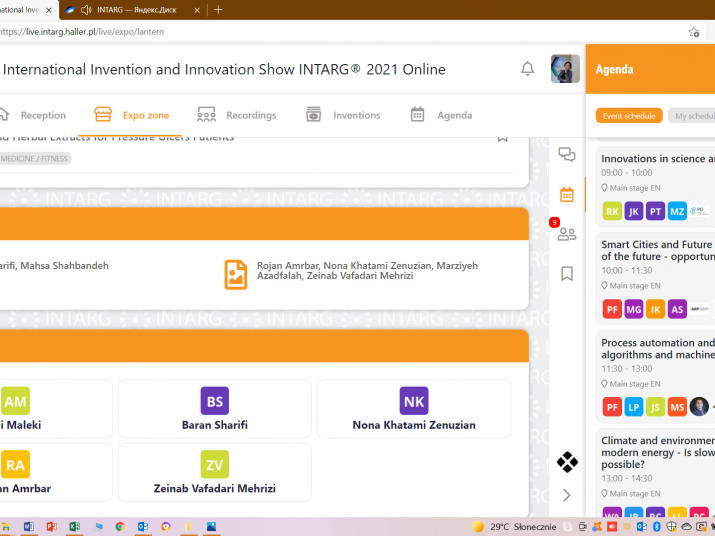This screenshot has height=536, width=715.
Task: Click the orange image file icon
Action: 236,274
